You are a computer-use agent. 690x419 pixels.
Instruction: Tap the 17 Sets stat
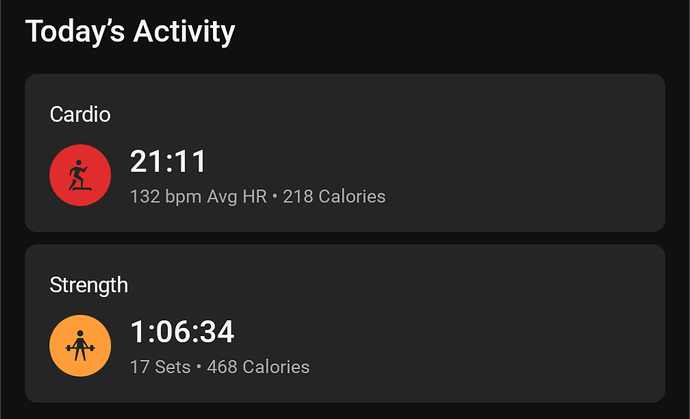pyautogui.click(x=160, y=367)
